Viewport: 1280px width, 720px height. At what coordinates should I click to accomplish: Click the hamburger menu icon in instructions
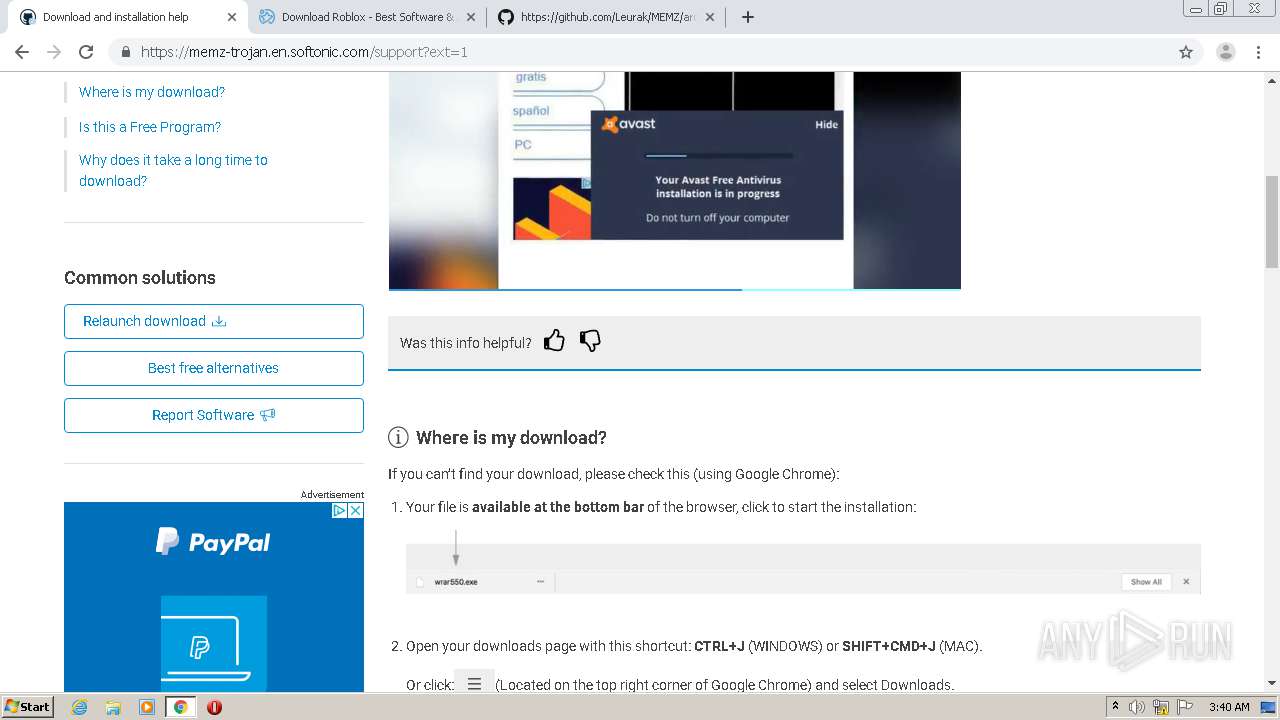474,684
